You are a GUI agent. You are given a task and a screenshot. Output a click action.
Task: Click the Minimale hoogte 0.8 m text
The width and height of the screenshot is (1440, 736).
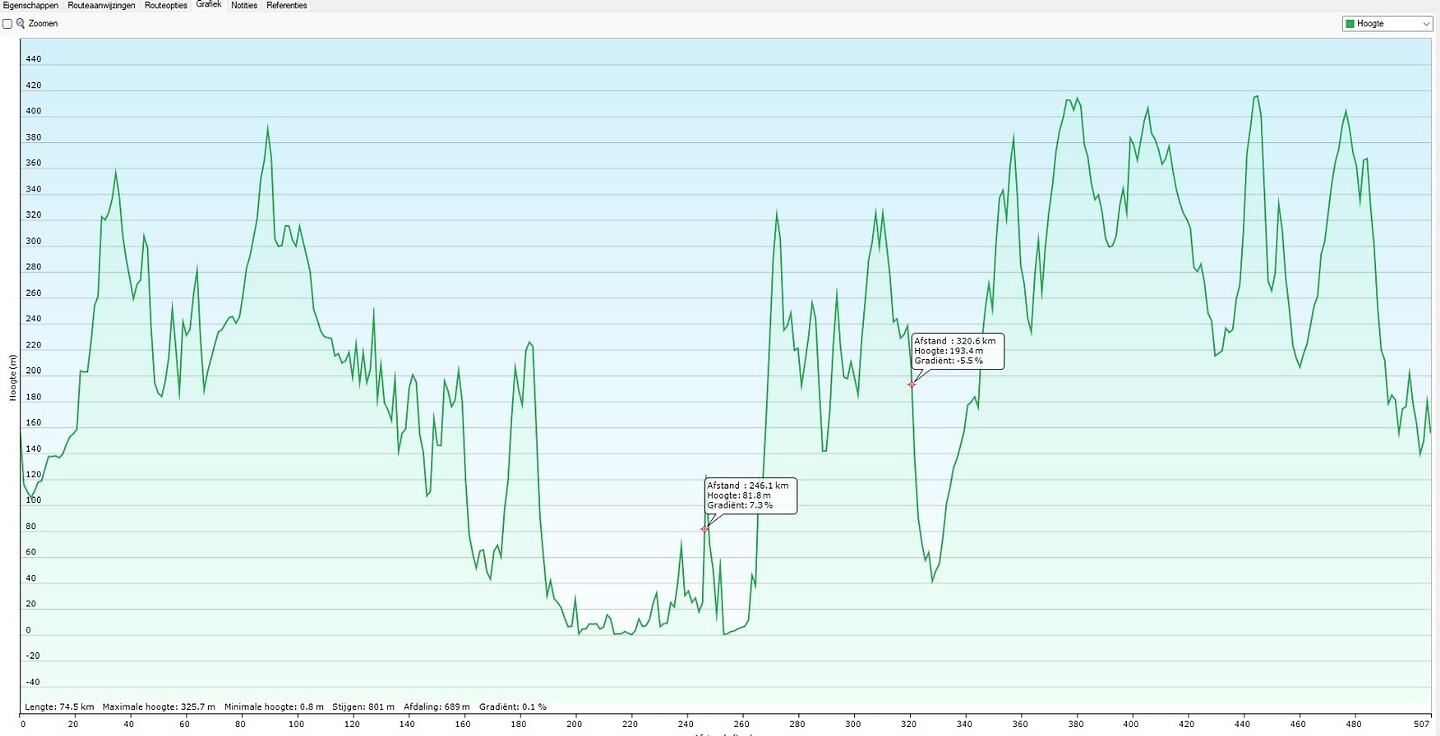click(x=274, y=706)
